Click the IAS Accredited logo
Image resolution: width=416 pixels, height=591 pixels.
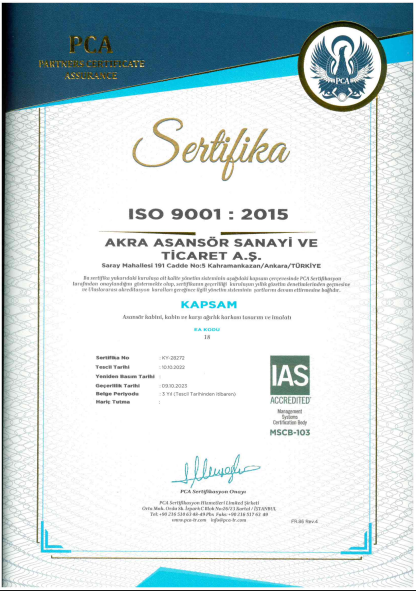(x=290, y=380)
